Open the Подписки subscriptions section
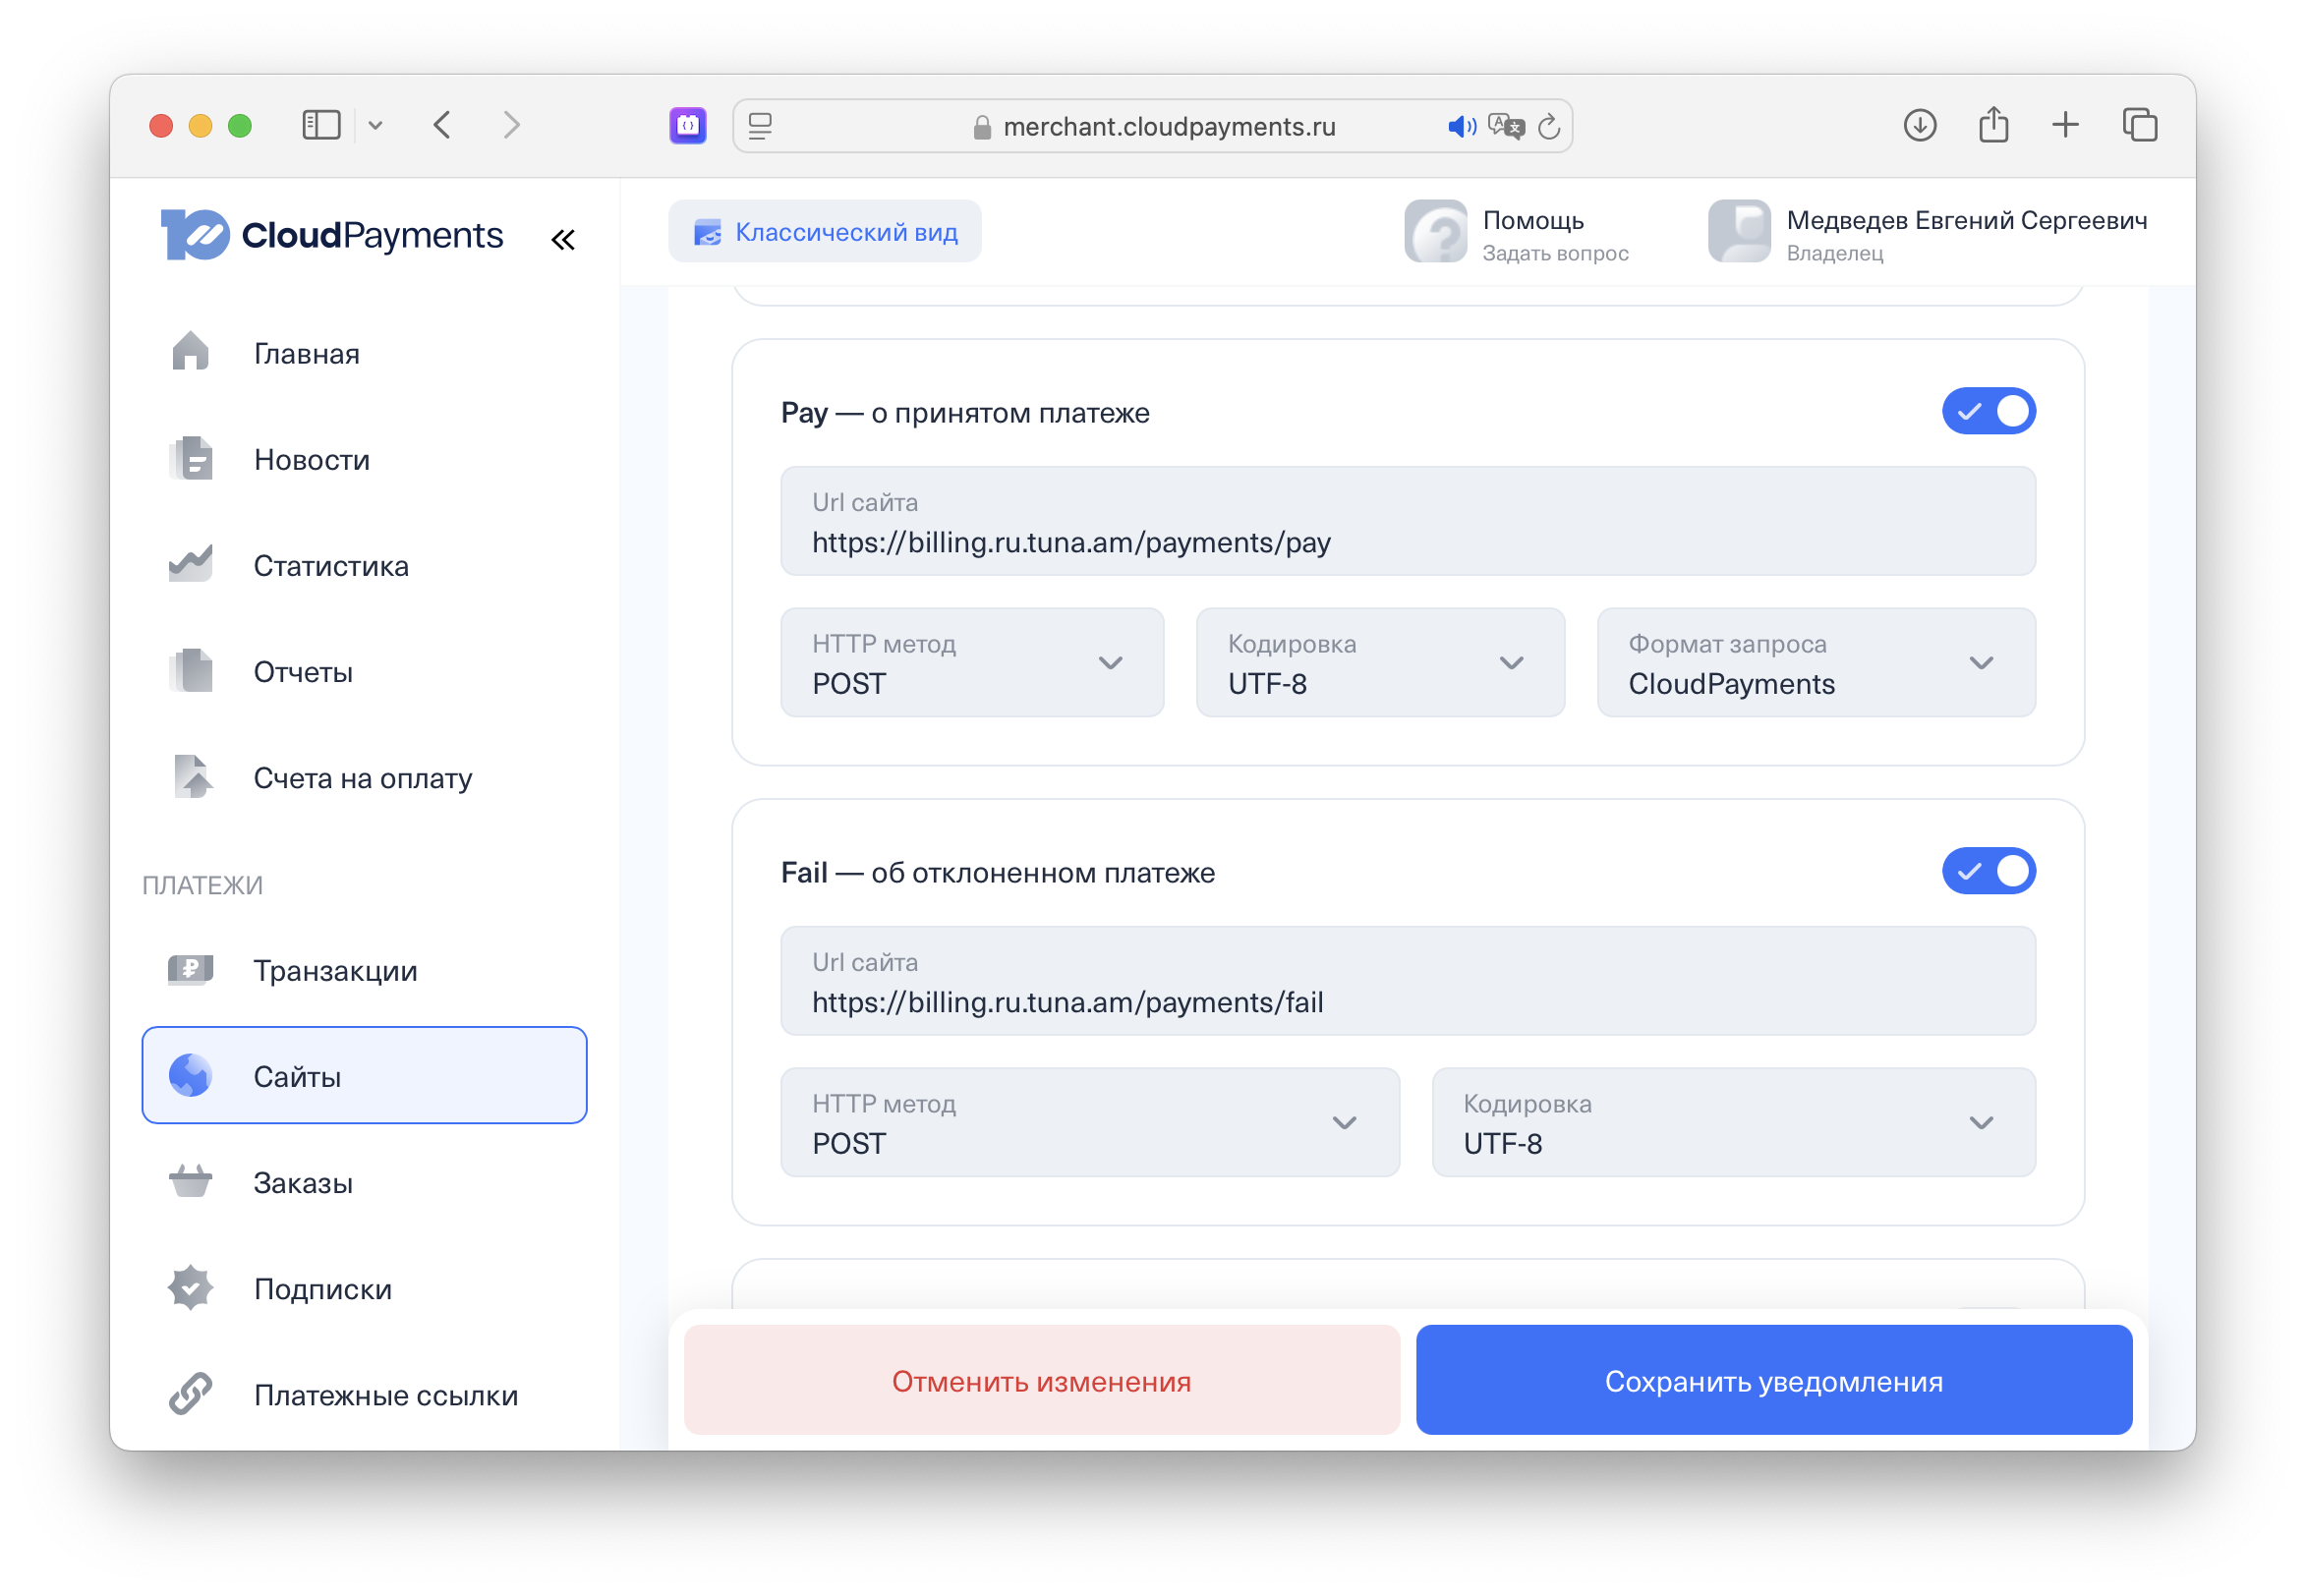 click(322, 1288)
